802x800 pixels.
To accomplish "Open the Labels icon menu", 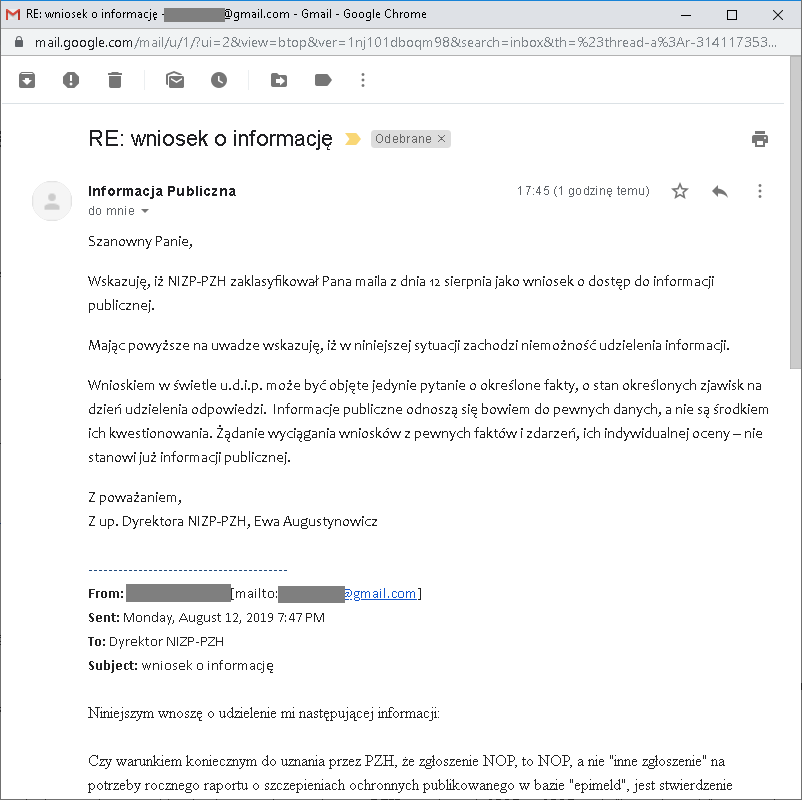I will 323,80.
